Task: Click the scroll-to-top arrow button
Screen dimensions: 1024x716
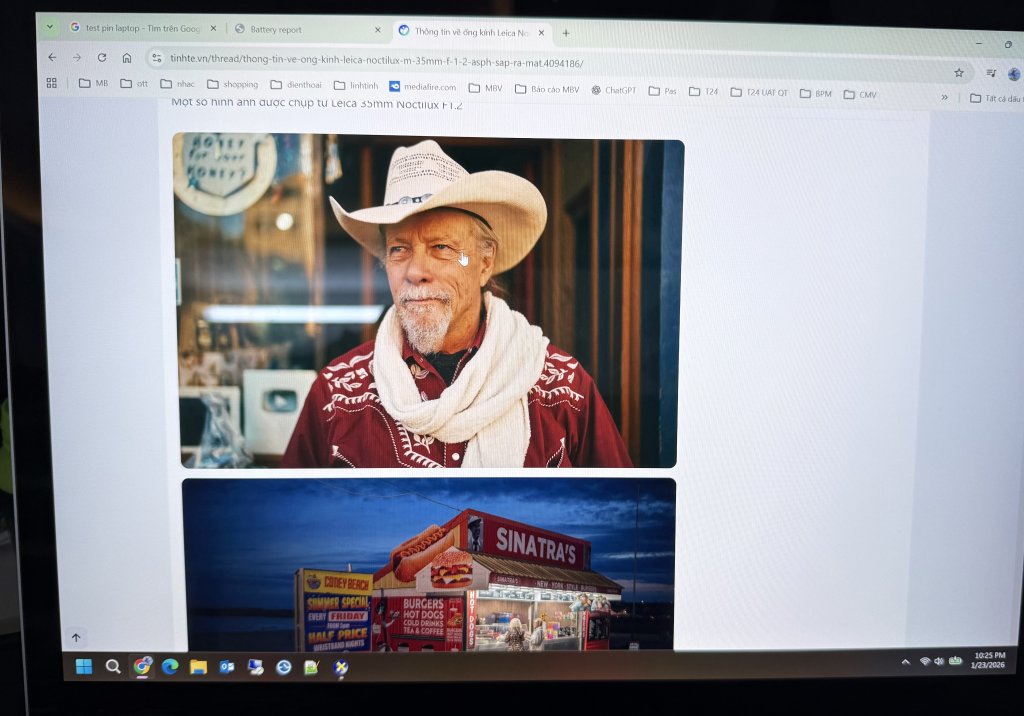Action: click(x=76, y=637)
